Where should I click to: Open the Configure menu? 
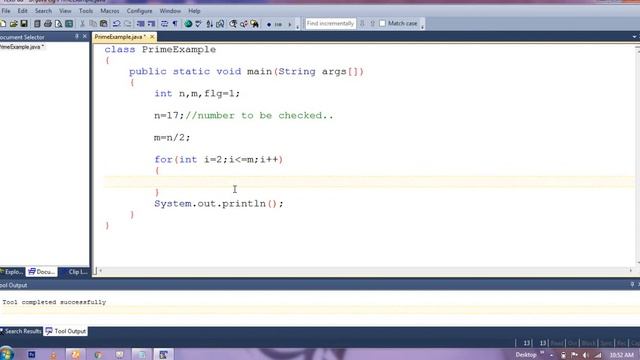(139, 11)
